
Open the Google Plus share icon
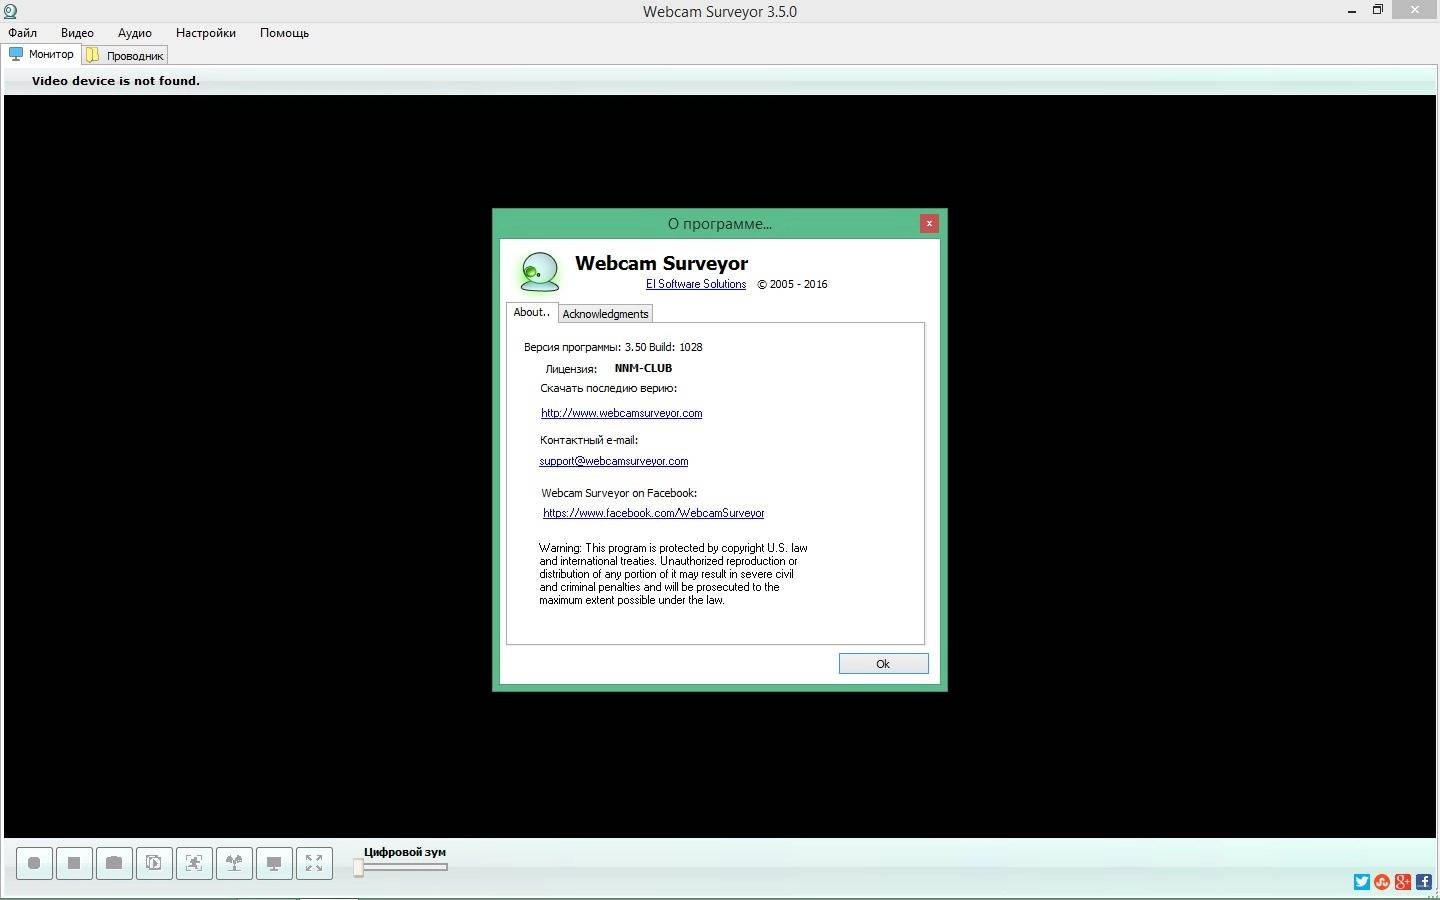(x=1403, y=882)
